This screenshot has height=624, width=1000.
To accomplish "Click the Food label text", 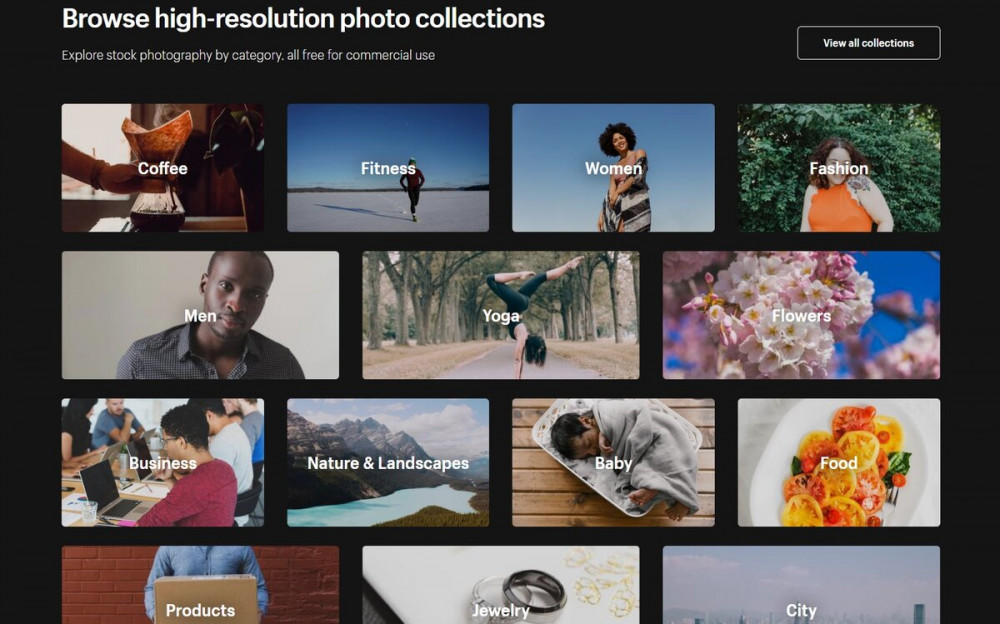I will [x=838, y=463].
